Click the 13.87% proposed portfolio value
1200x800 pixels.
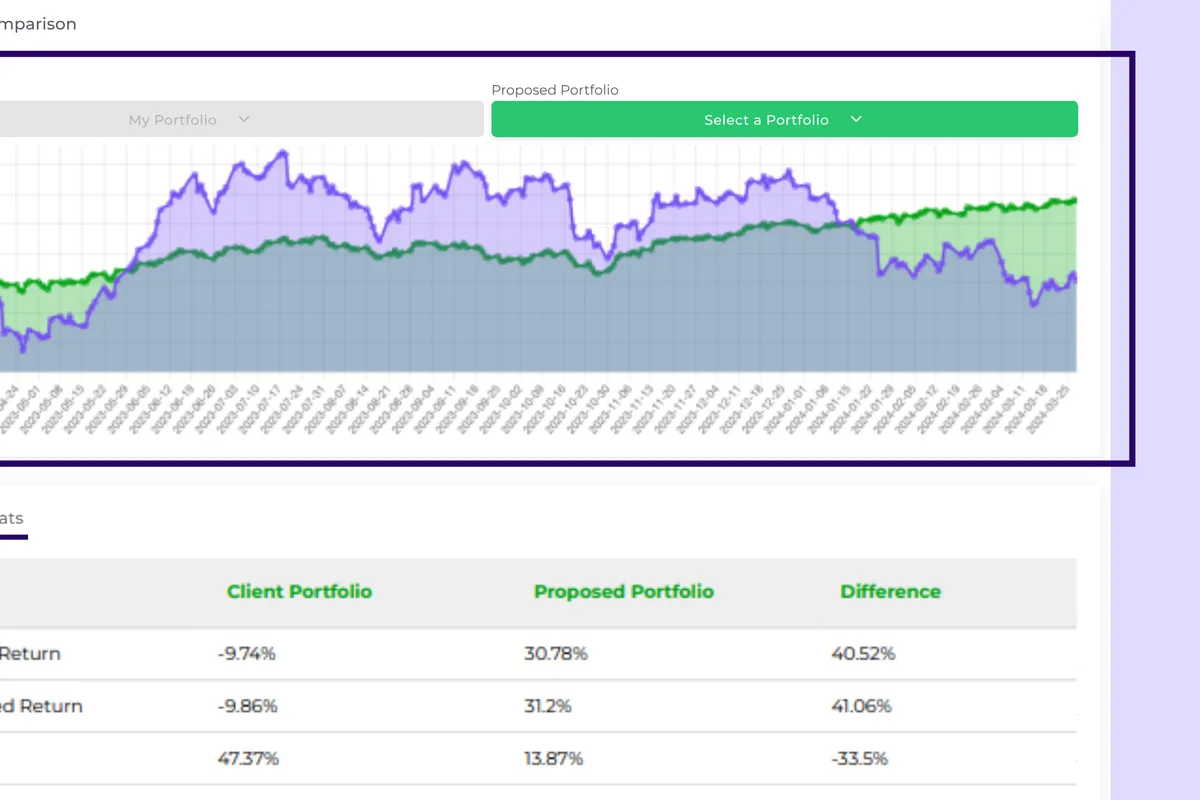point(555,758)
